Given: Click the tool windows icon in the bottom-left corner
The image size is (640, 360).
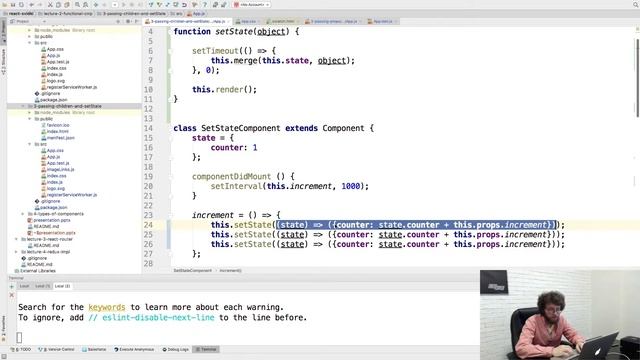Looking at the screenshot, I should (3, 356).
